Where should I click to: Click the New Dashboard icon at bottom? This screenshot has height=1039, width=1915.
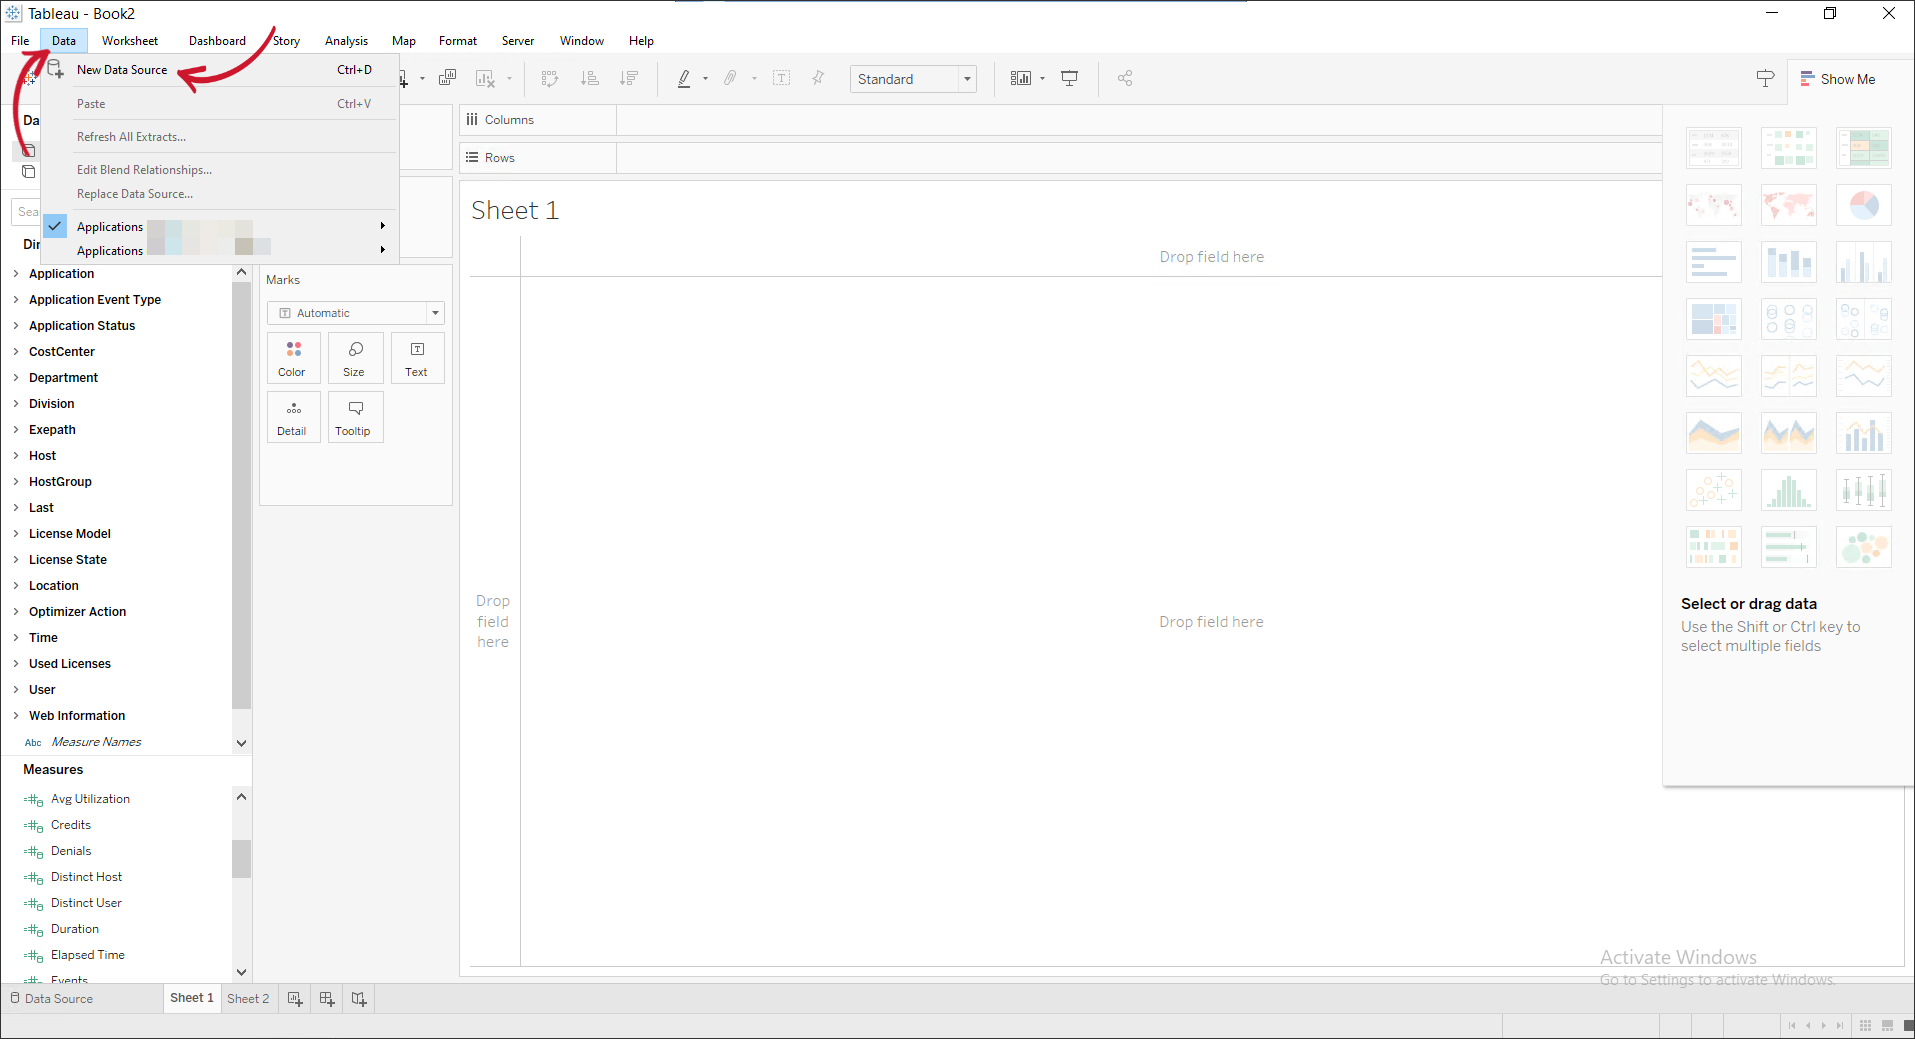coord(327,998)
